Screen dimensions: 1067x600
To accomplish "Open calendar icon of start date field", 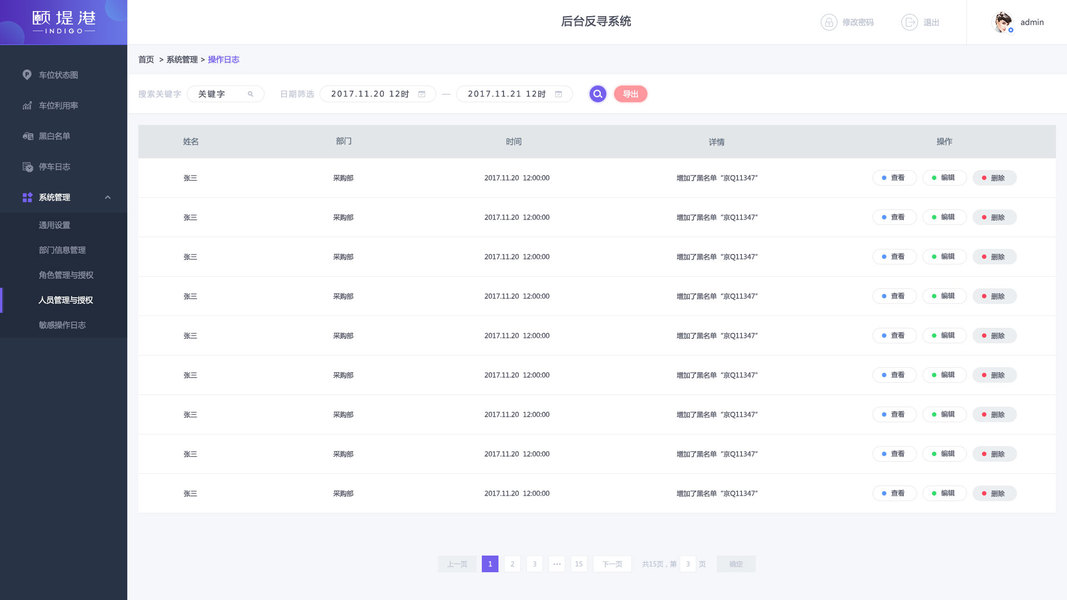I will (x=422, y=94).
